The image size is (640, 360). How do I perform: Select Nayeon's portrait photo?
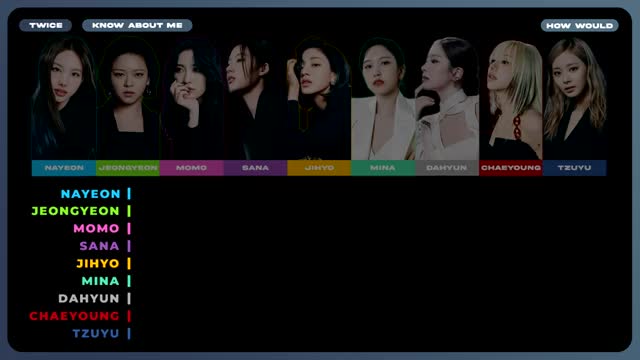tap(64, 98)
